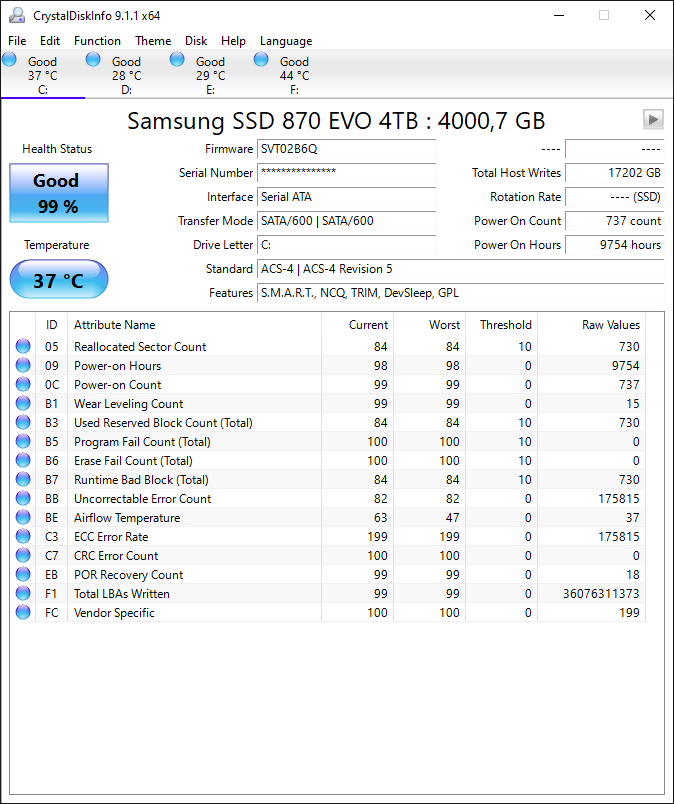Switch to the E: disk tab at 29 °C
This screenshot has height=804, width=674.
pos(210,74)
